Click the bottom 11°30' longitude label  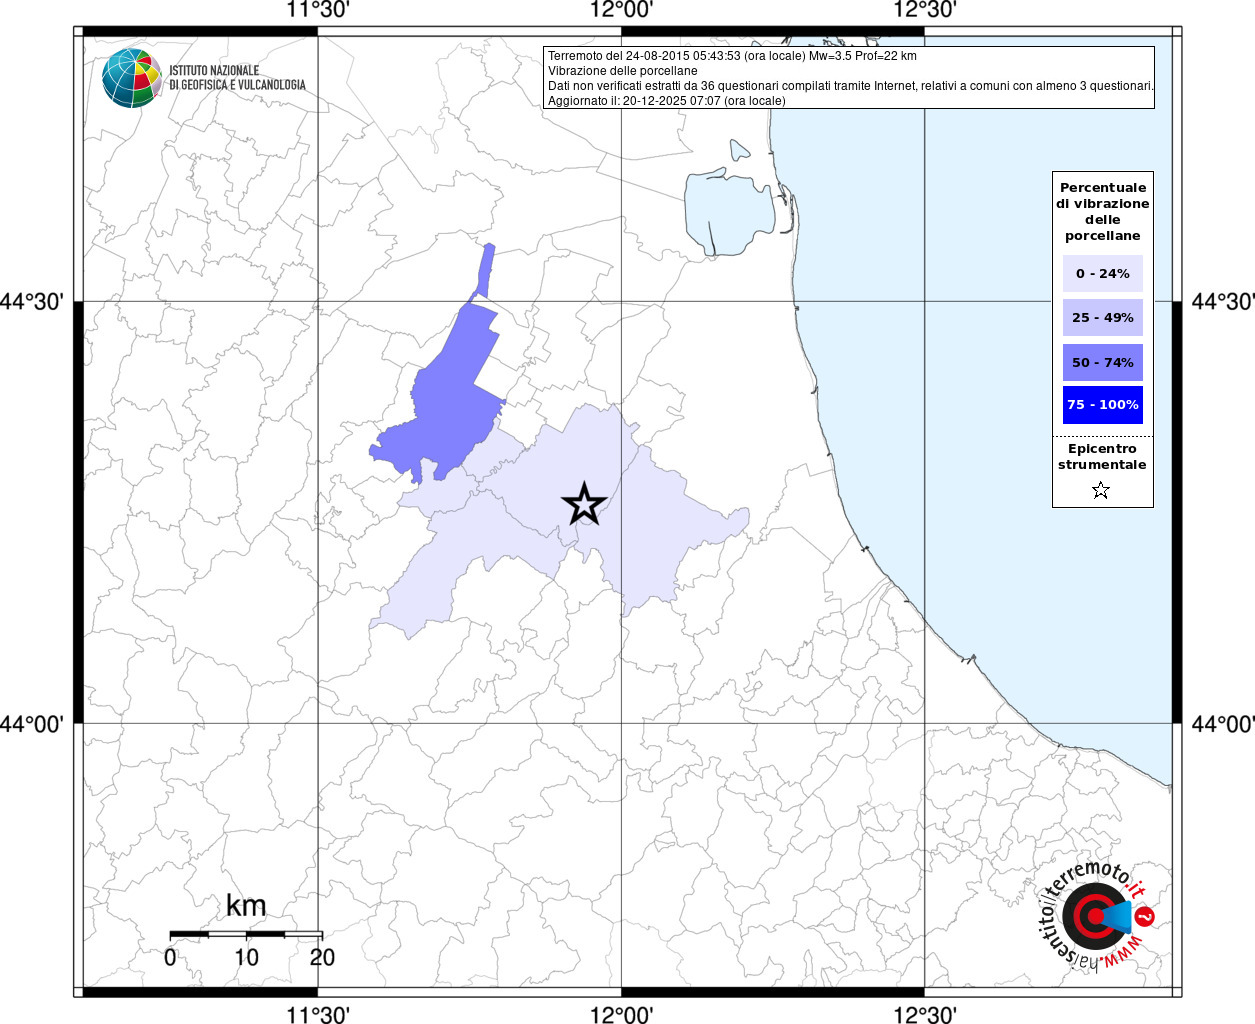click(318, 1015)
